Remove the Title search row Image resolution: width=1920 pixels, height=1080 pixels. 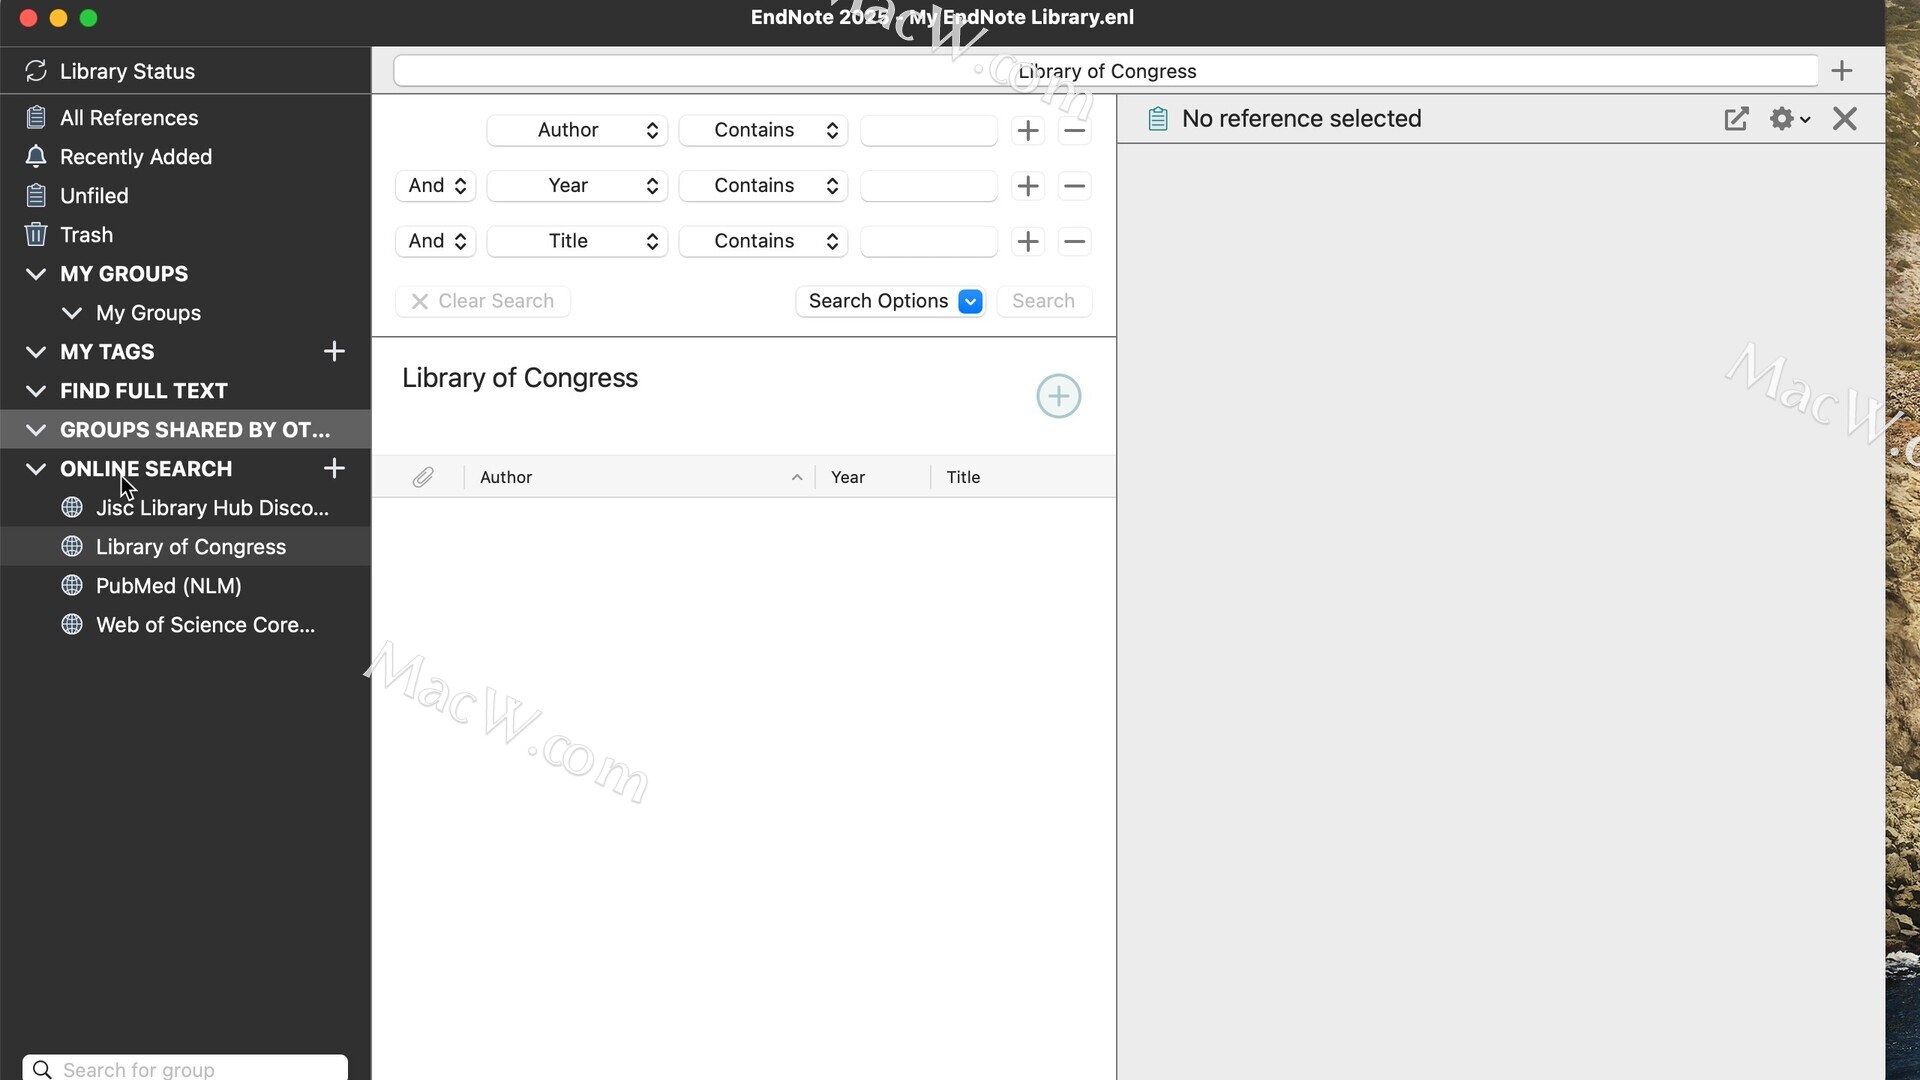(x=1074, y=241)
